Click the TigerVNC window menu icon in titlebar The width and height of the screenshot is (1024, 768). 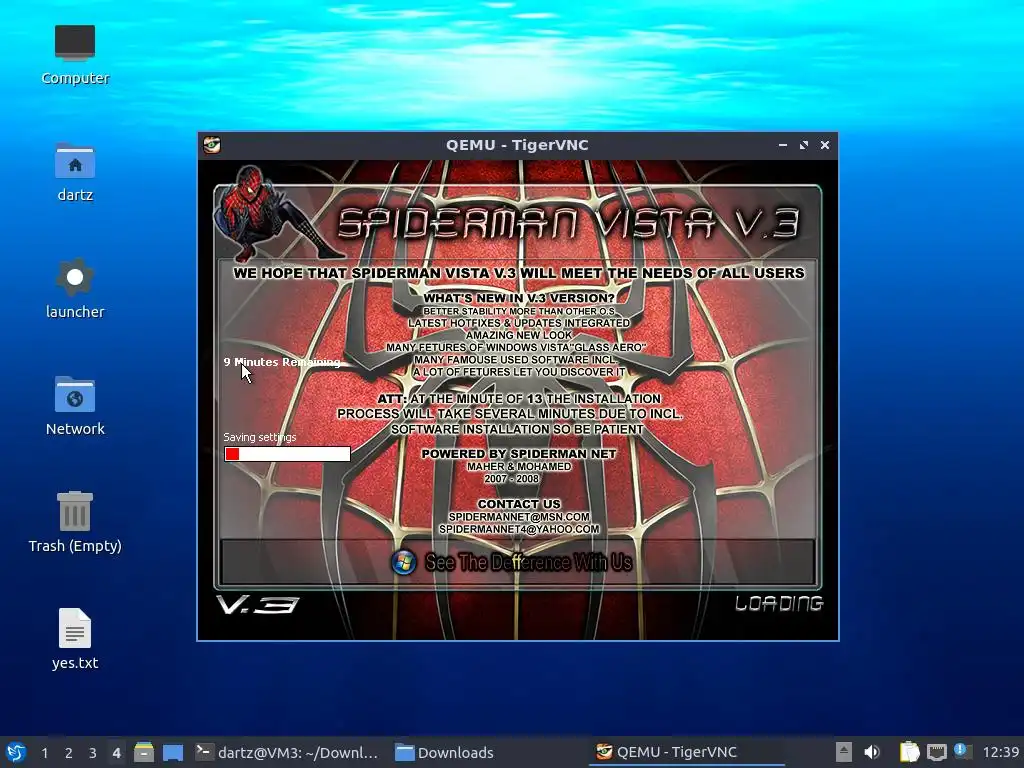[212, 145]
